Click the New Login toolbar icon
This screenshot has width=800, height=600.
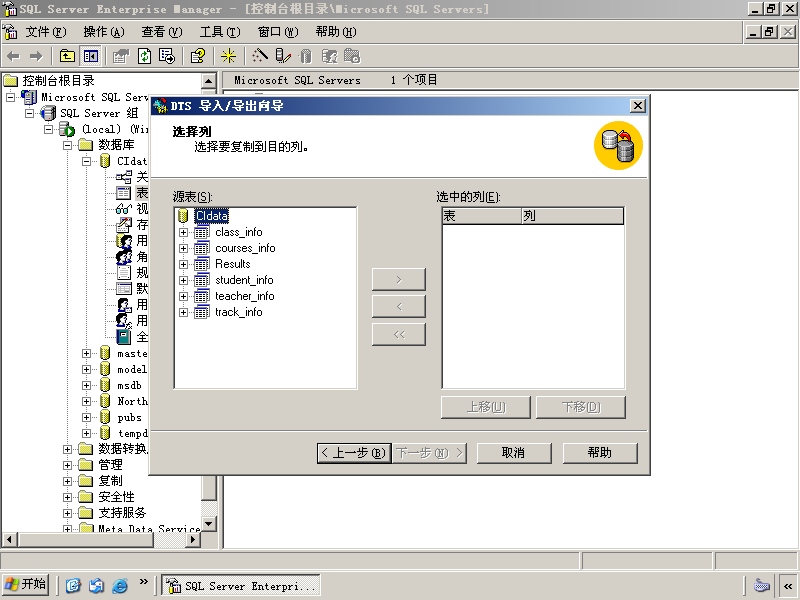[329, 56]
